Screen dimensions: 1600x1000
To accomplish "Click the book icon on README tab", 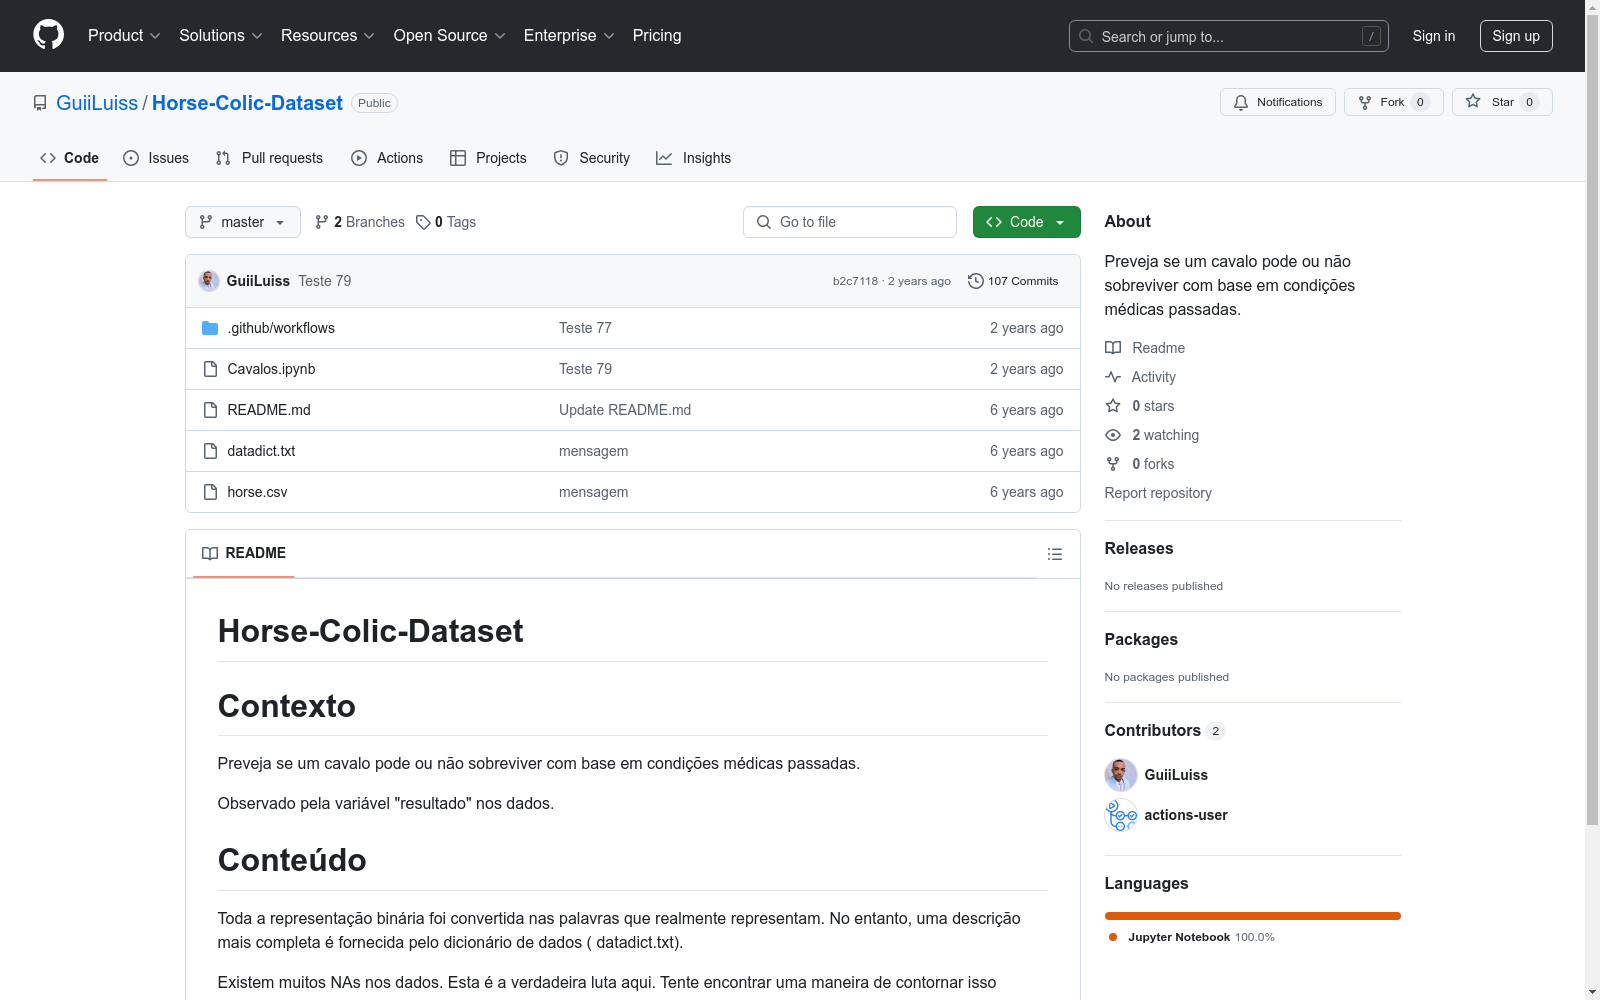I will (x=210, y=553).
